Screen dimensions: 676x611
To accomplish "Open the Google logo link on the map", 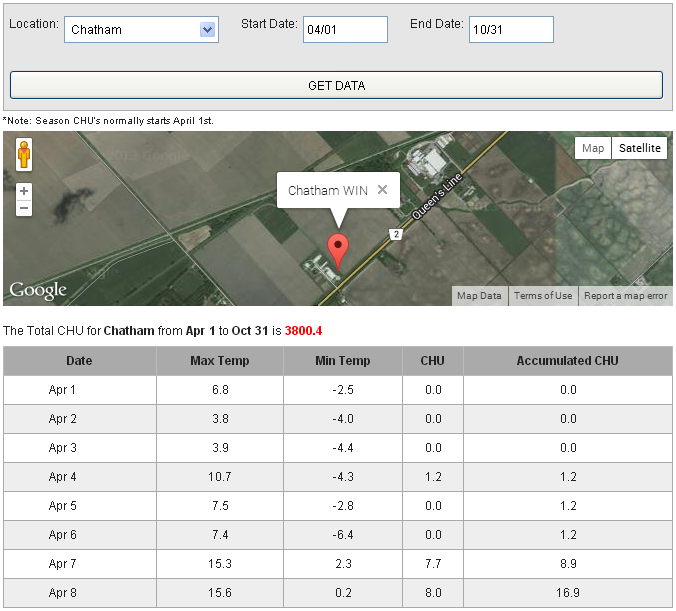I will (x=38, y=290).
